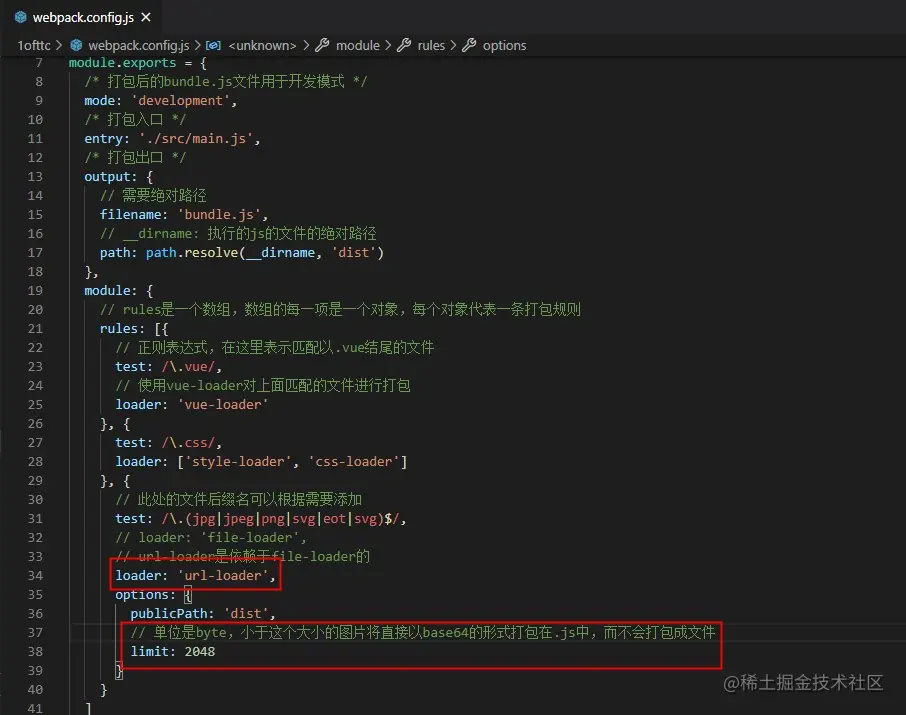Click the base64 comment on line 37
Screen dimensions: 906x715
point(423,632)
